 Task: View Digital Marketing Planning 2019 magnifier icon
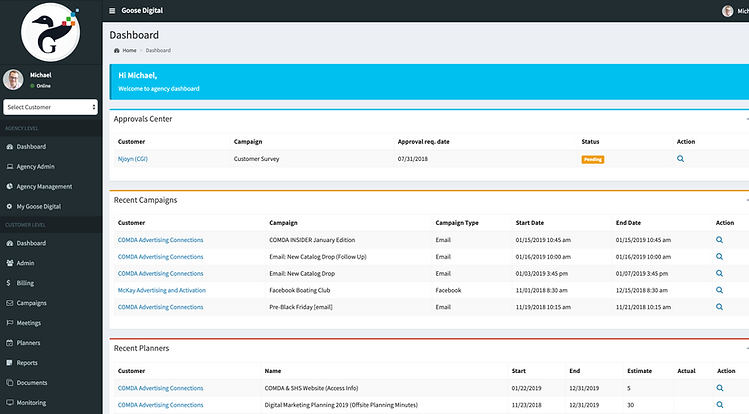(720, 405)
